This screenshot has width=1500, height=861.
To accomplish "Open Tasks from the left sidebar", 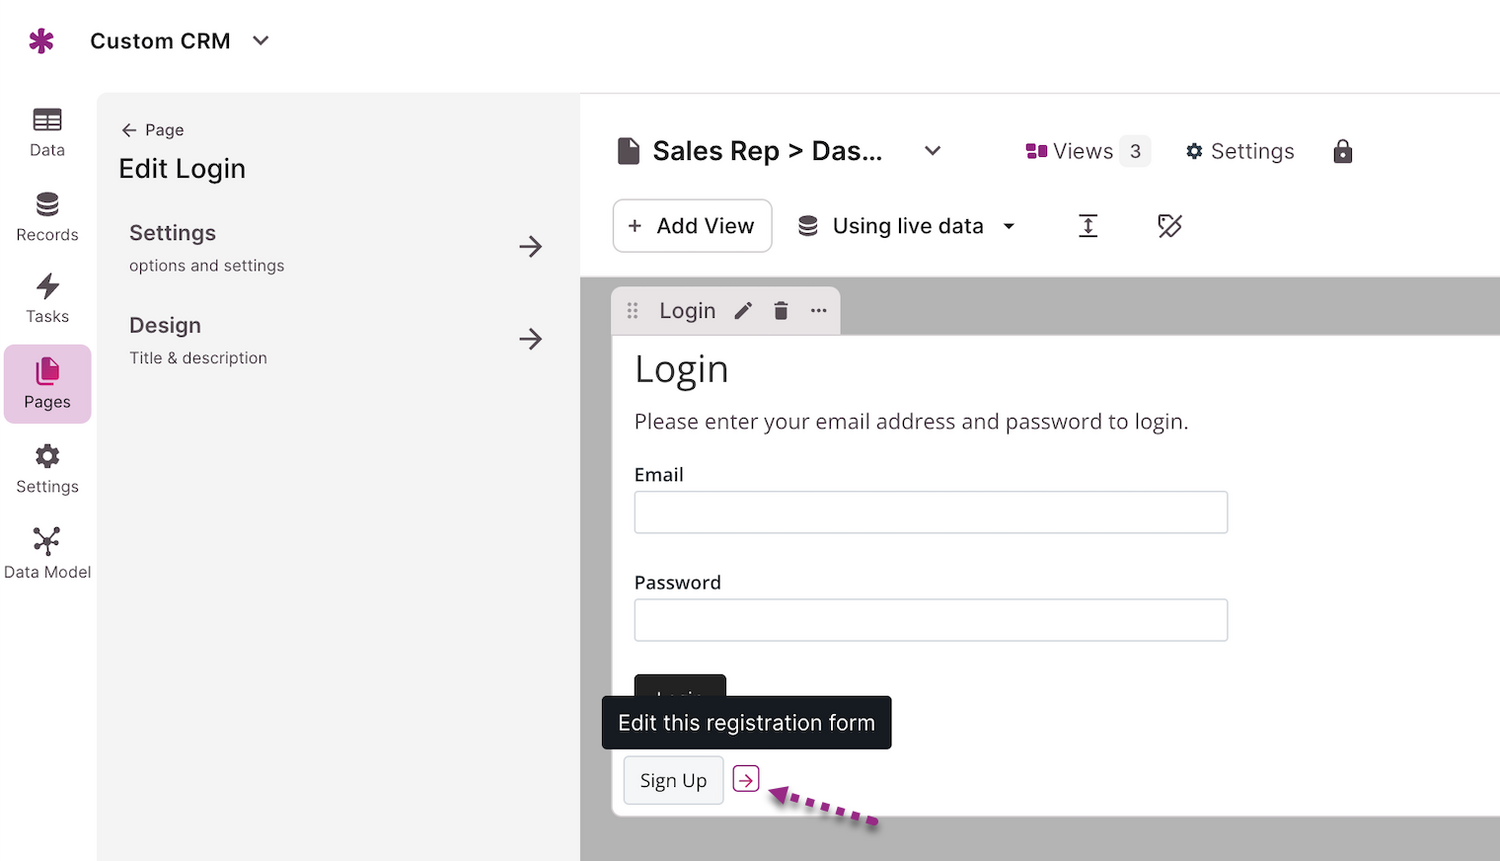I will [x=47, y=299].
